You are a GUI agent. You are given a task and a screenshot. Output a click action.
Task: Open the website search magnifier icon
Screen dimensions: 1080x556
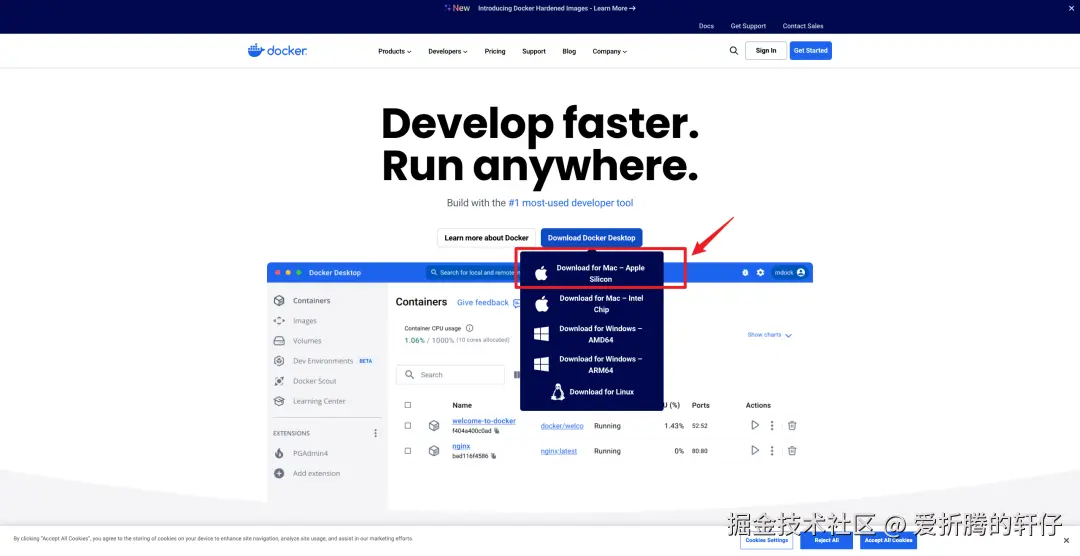pyautogui.click(x=734, y=51)
